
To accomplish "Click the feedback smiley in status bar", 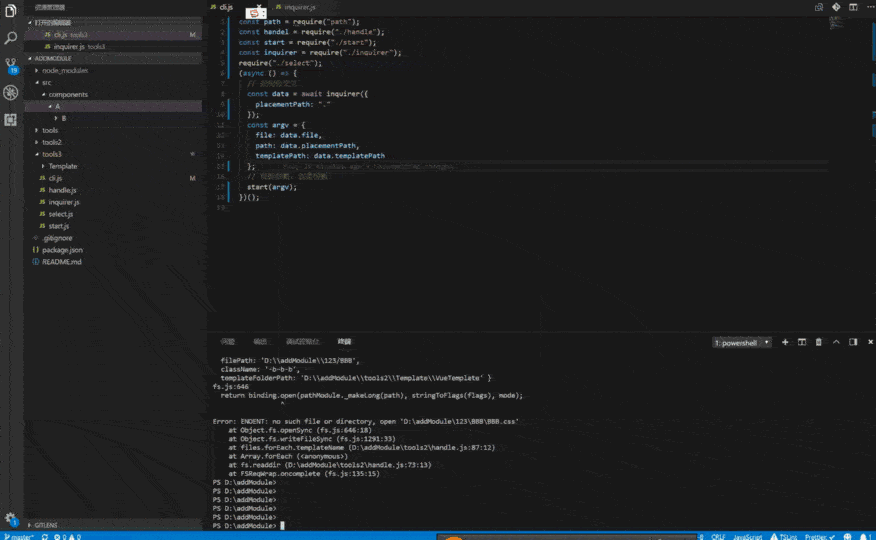I will click(x=848, y=537).
